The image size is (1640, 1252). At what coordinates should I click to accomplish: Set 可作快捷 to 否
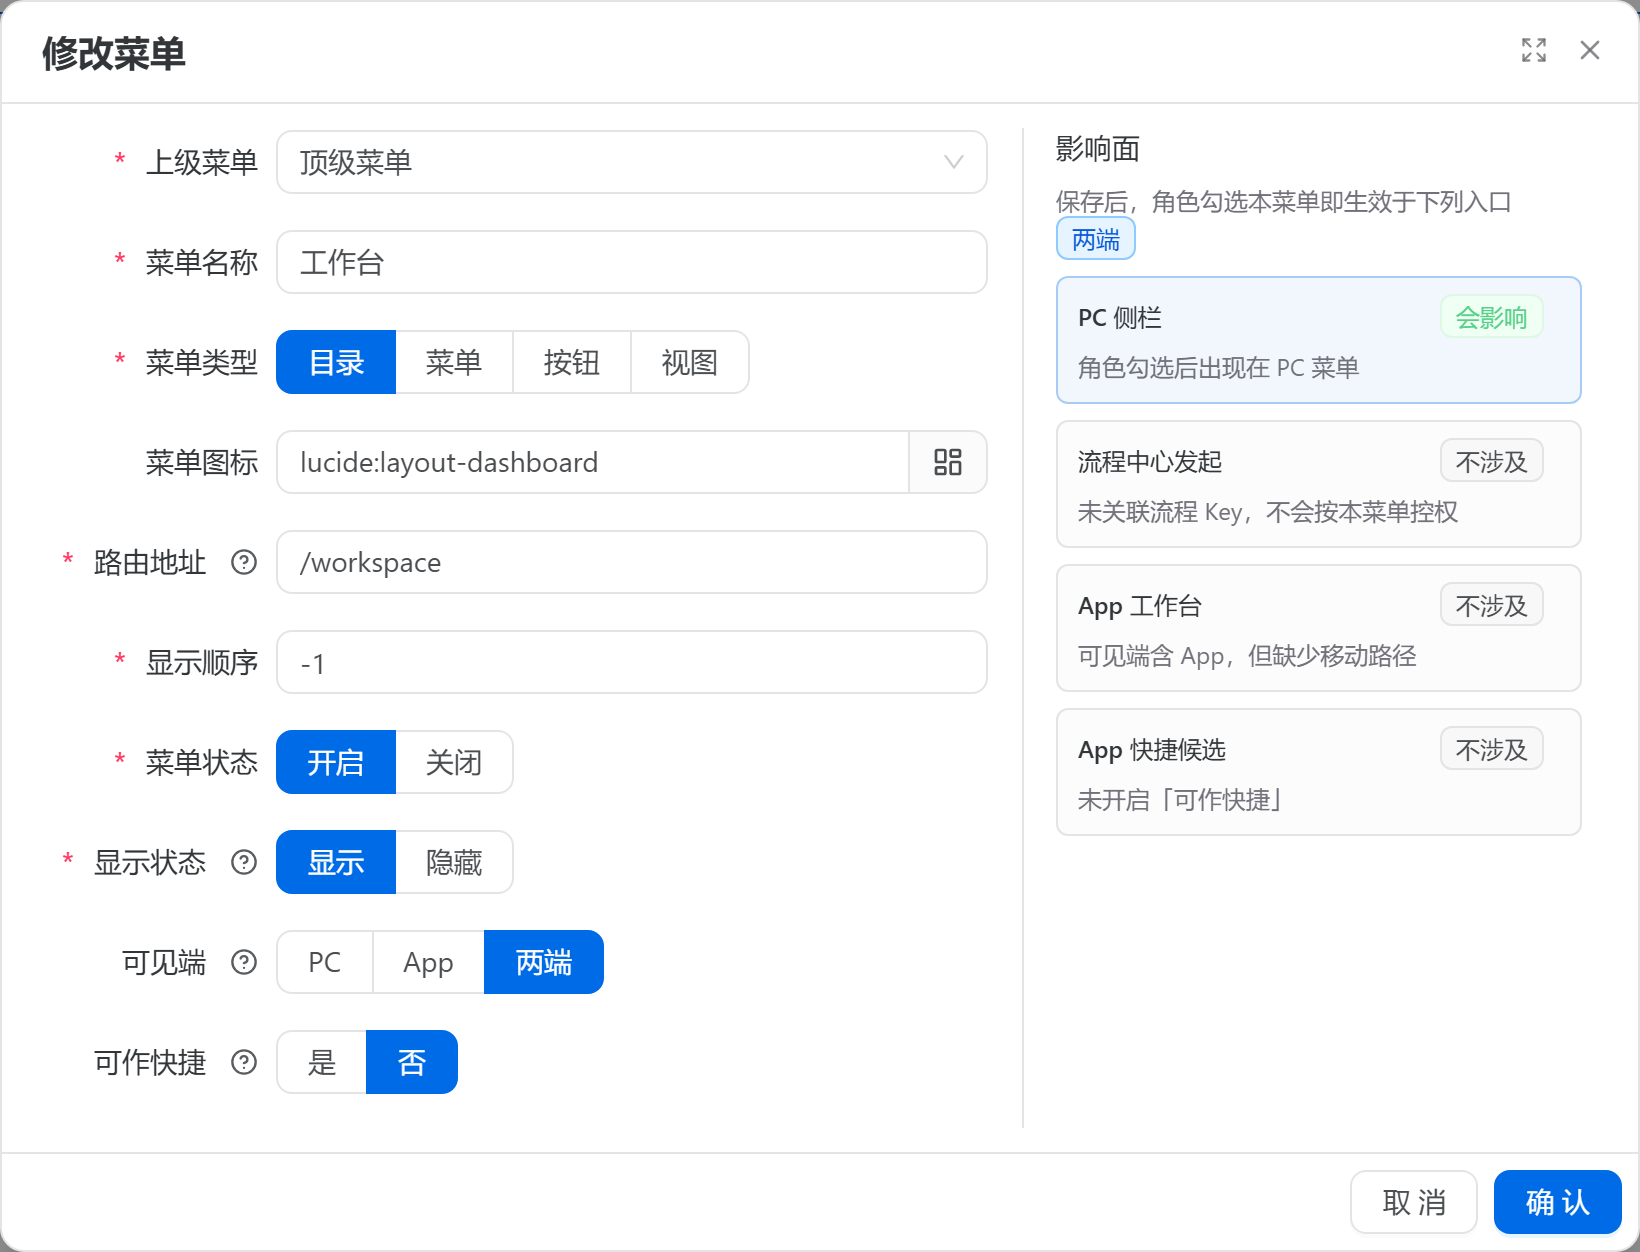(412, 1062)
